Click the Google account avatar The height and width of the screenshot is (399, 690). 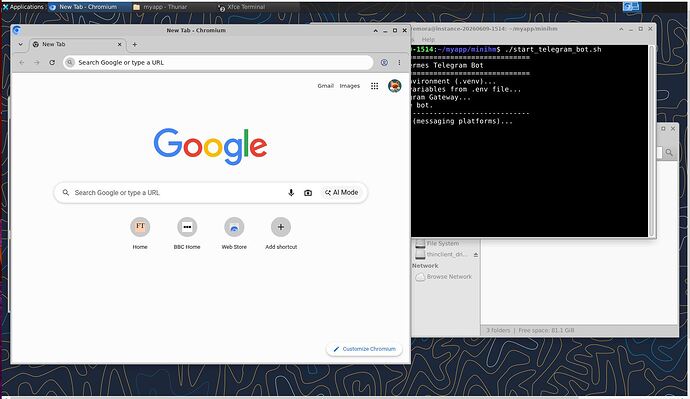395,86
